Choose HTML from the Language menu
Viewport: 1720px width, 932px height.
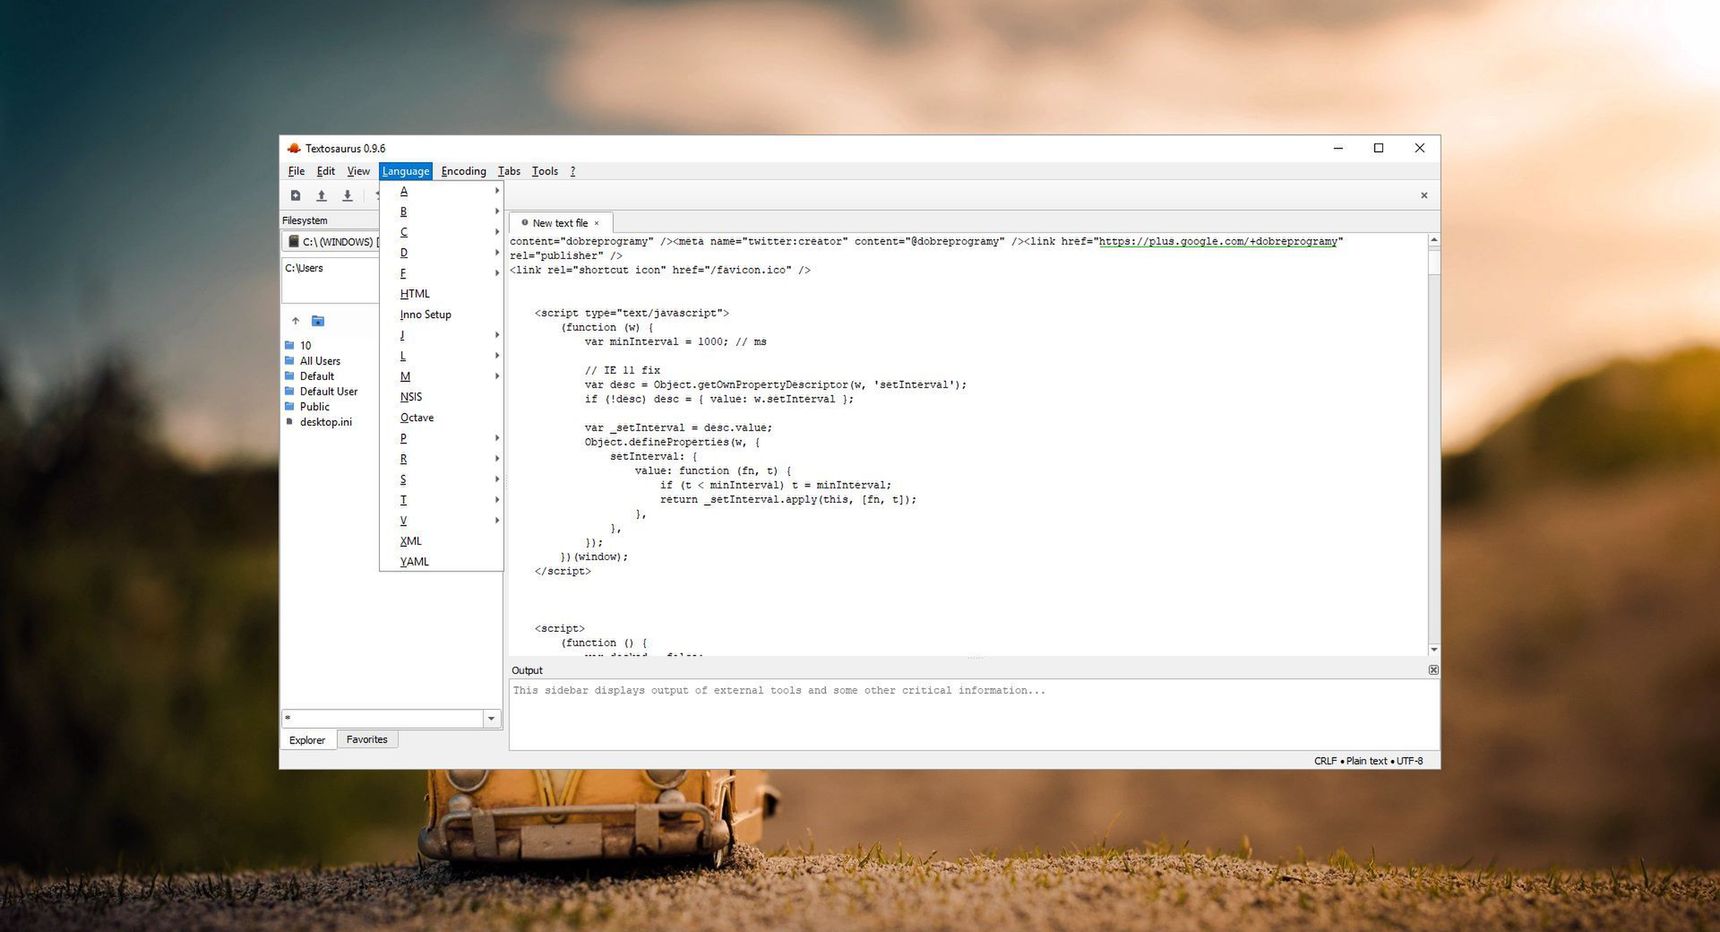click(441, 294)
